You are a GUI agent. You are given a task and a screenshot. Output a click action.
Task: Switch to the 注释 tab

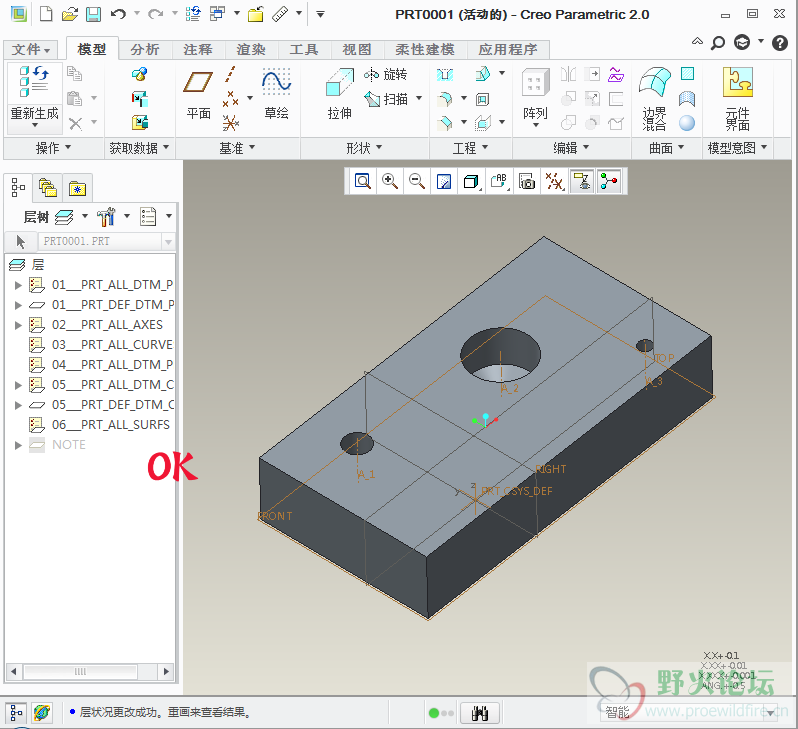pos(198,49)
